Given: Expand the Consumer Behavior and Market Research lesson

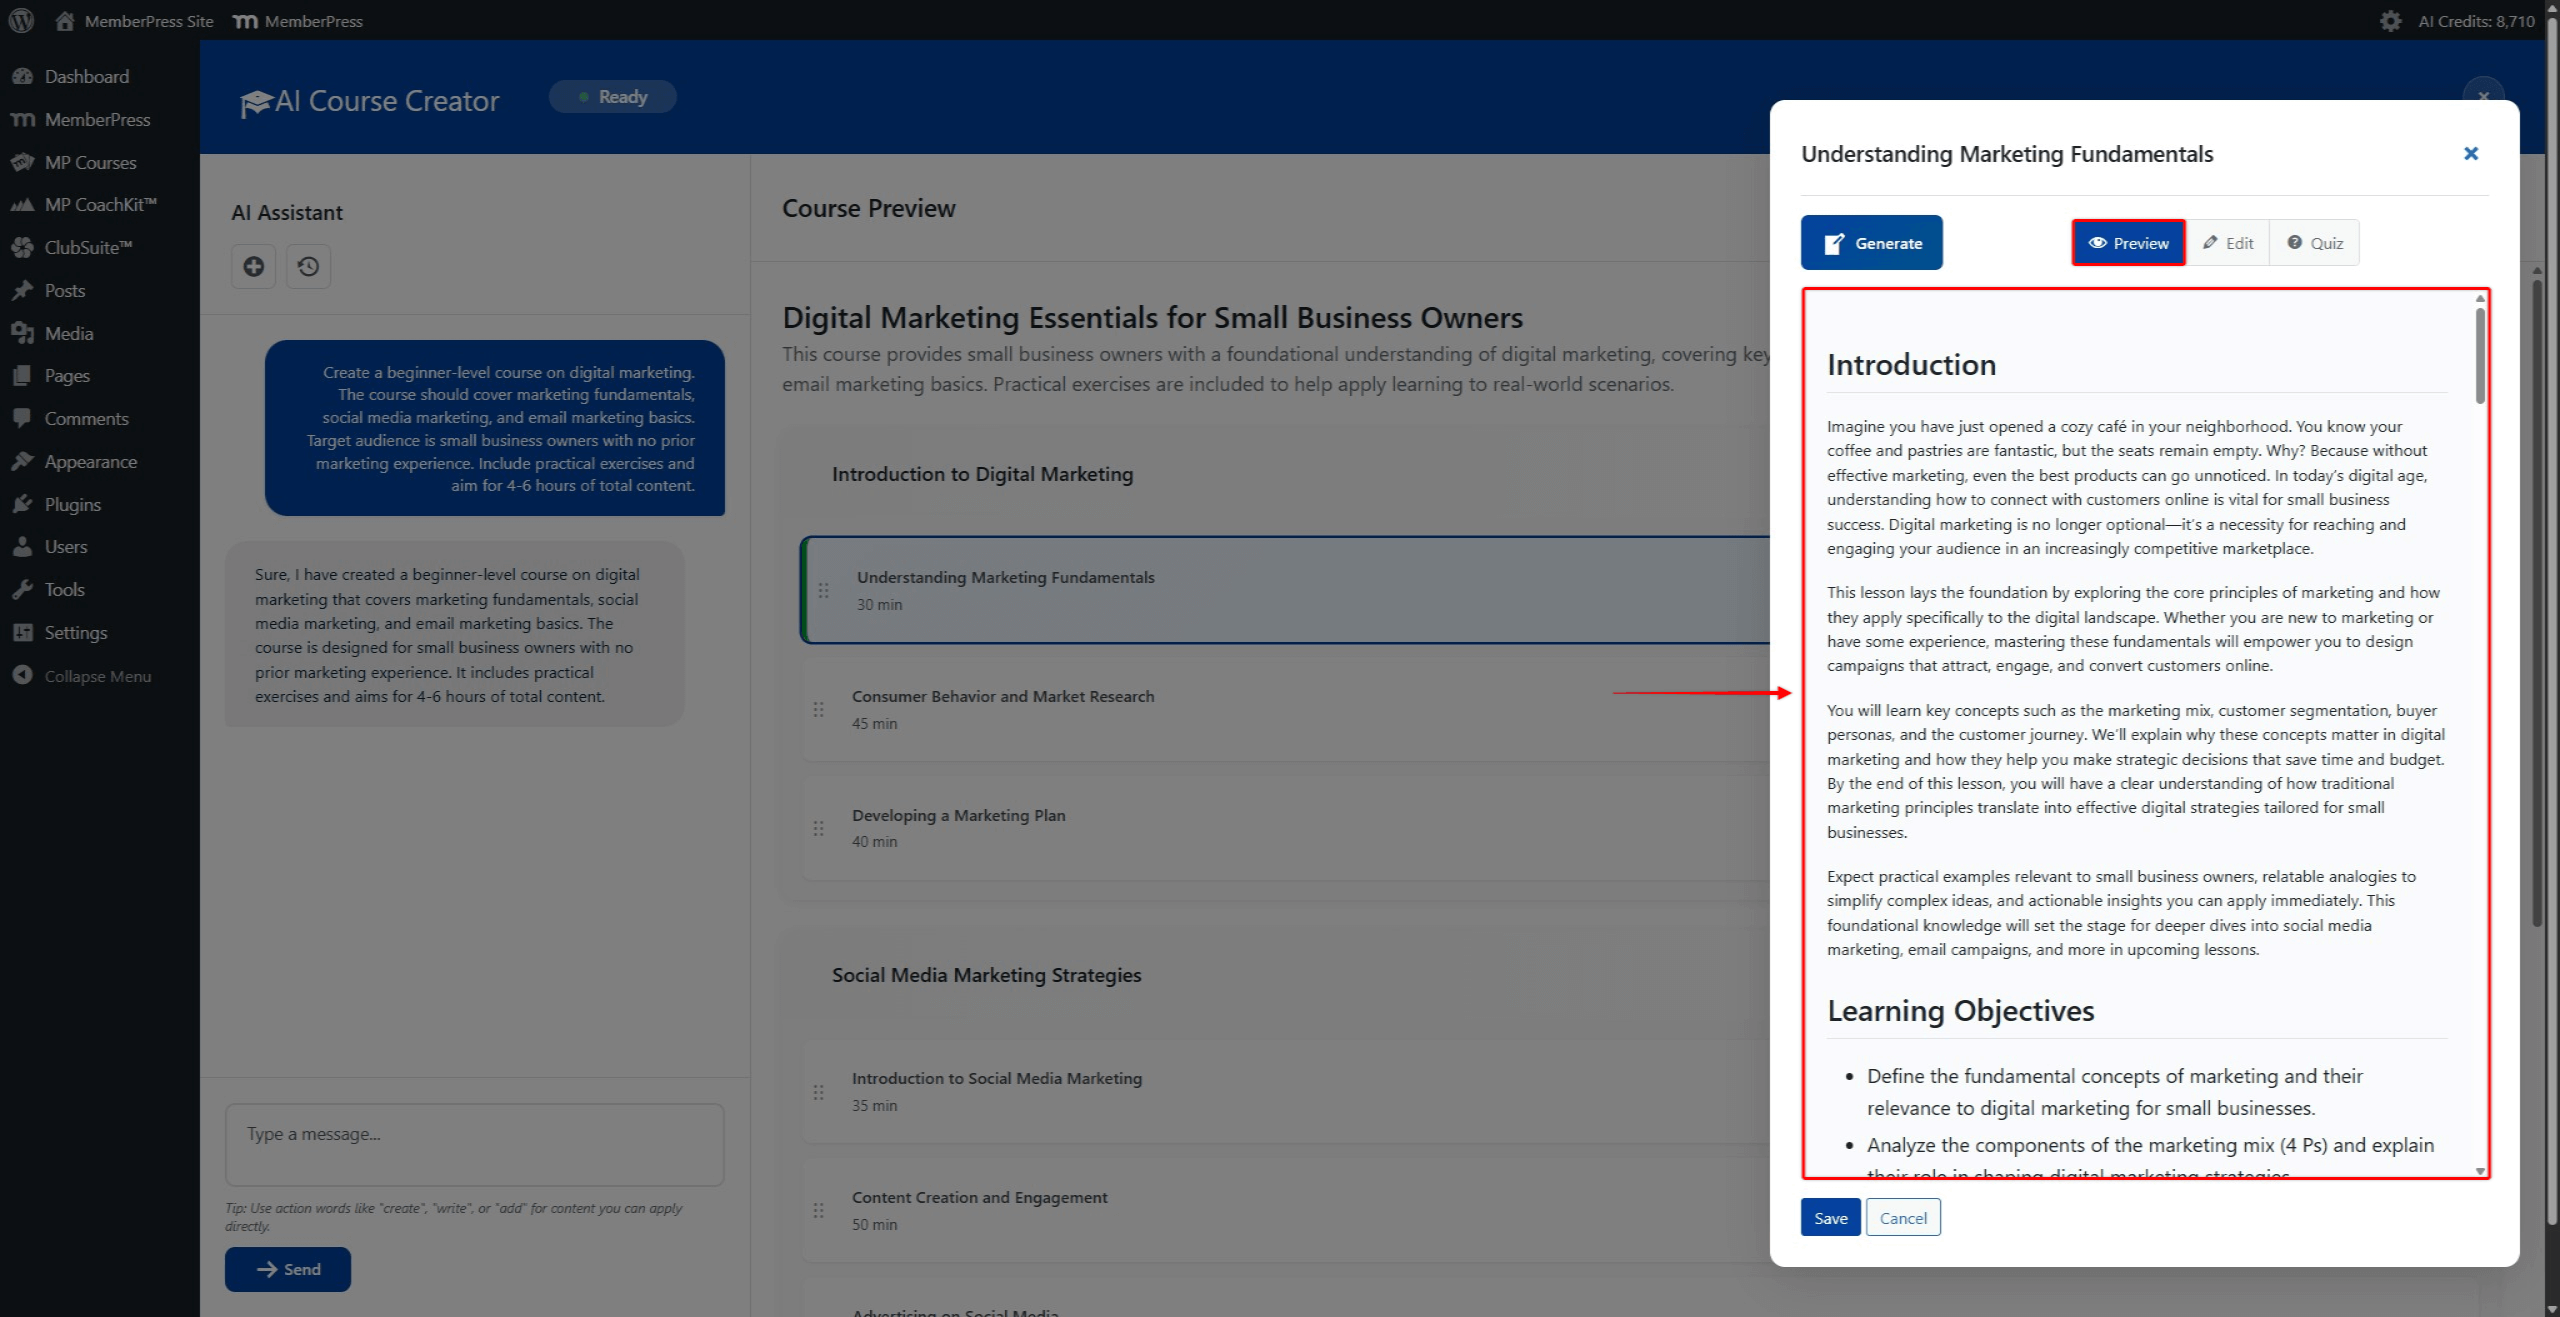Looking at the screenshot, I should tap(1003, 710).
